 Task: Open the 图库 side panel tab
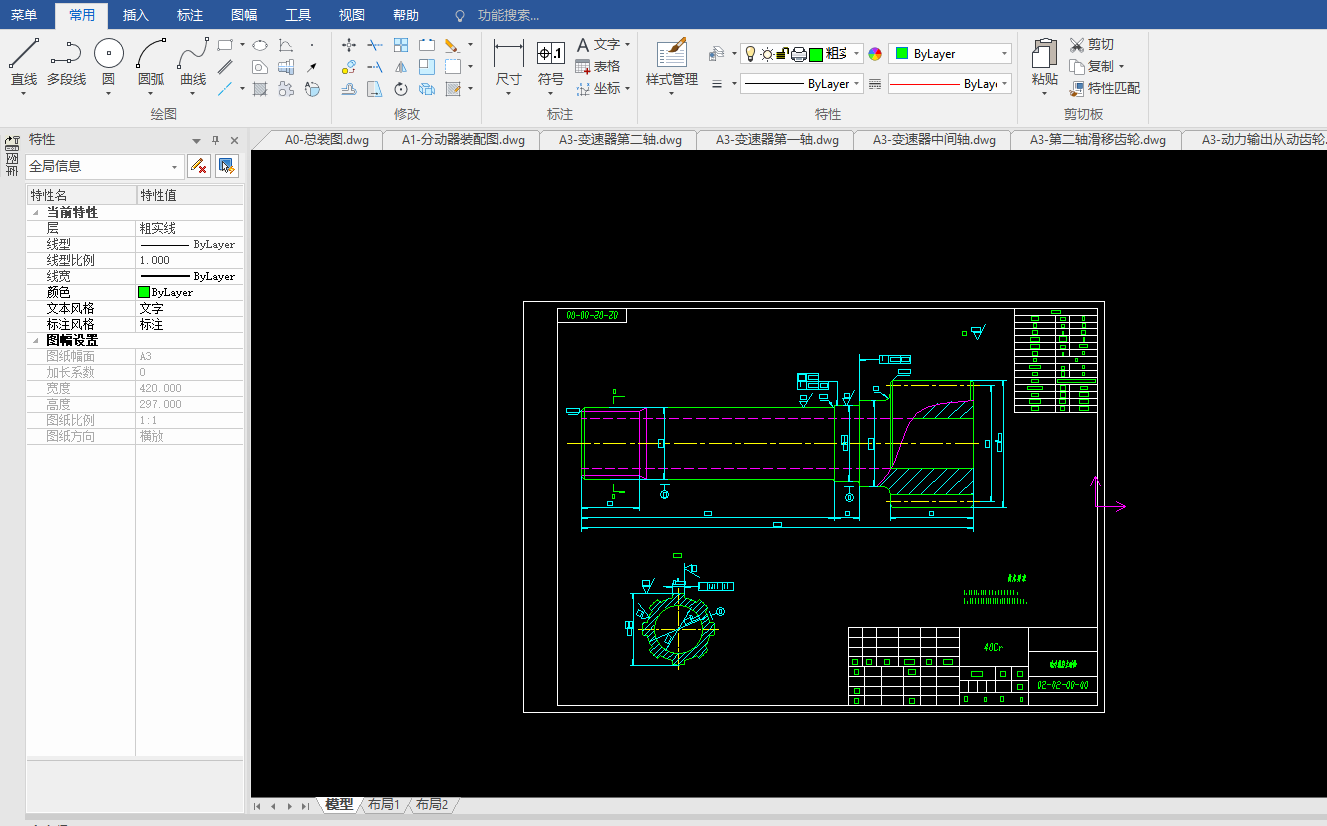12,155
